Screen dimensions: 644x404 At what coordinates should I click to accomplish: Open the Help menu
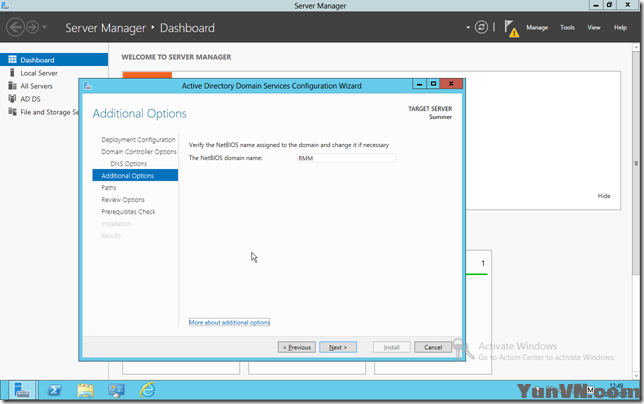(620, 28)
